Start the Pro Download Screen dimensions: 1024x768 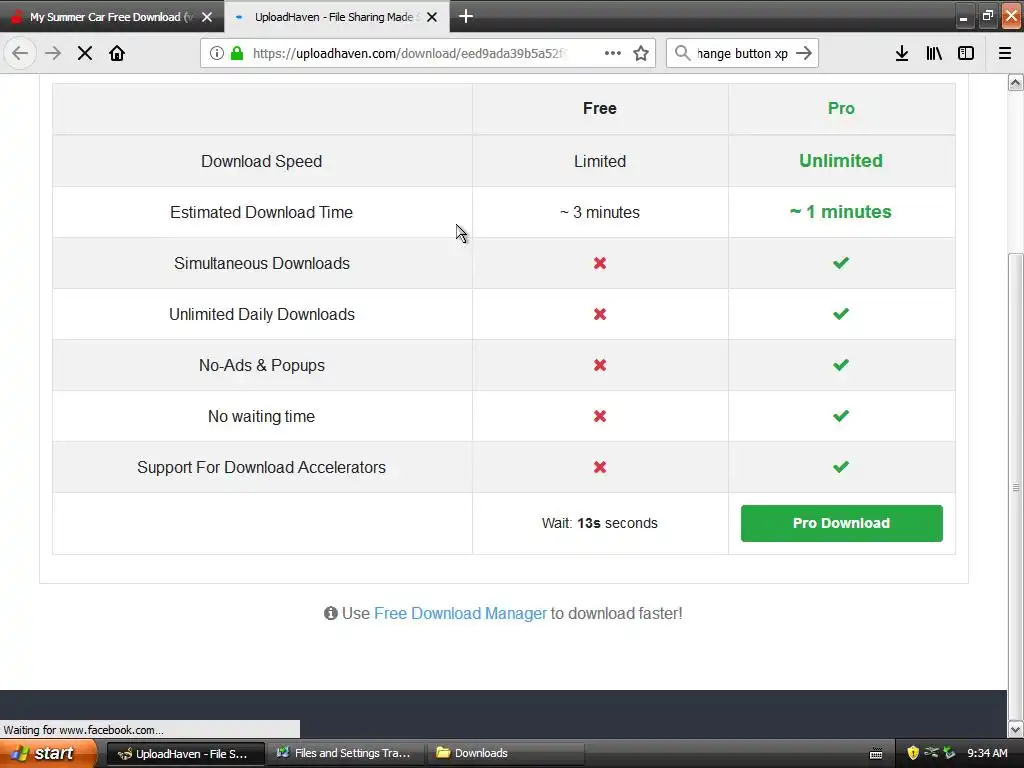click(841, 523)
